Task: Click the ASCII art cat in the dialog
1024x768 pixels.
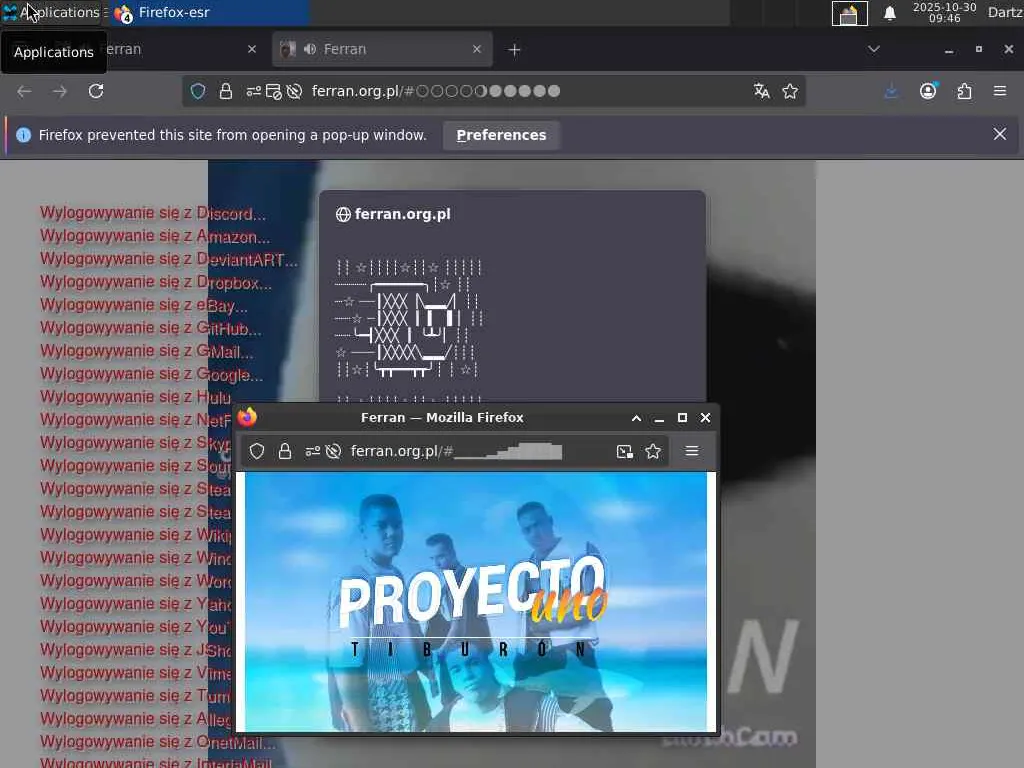Action: pos(409,319)
